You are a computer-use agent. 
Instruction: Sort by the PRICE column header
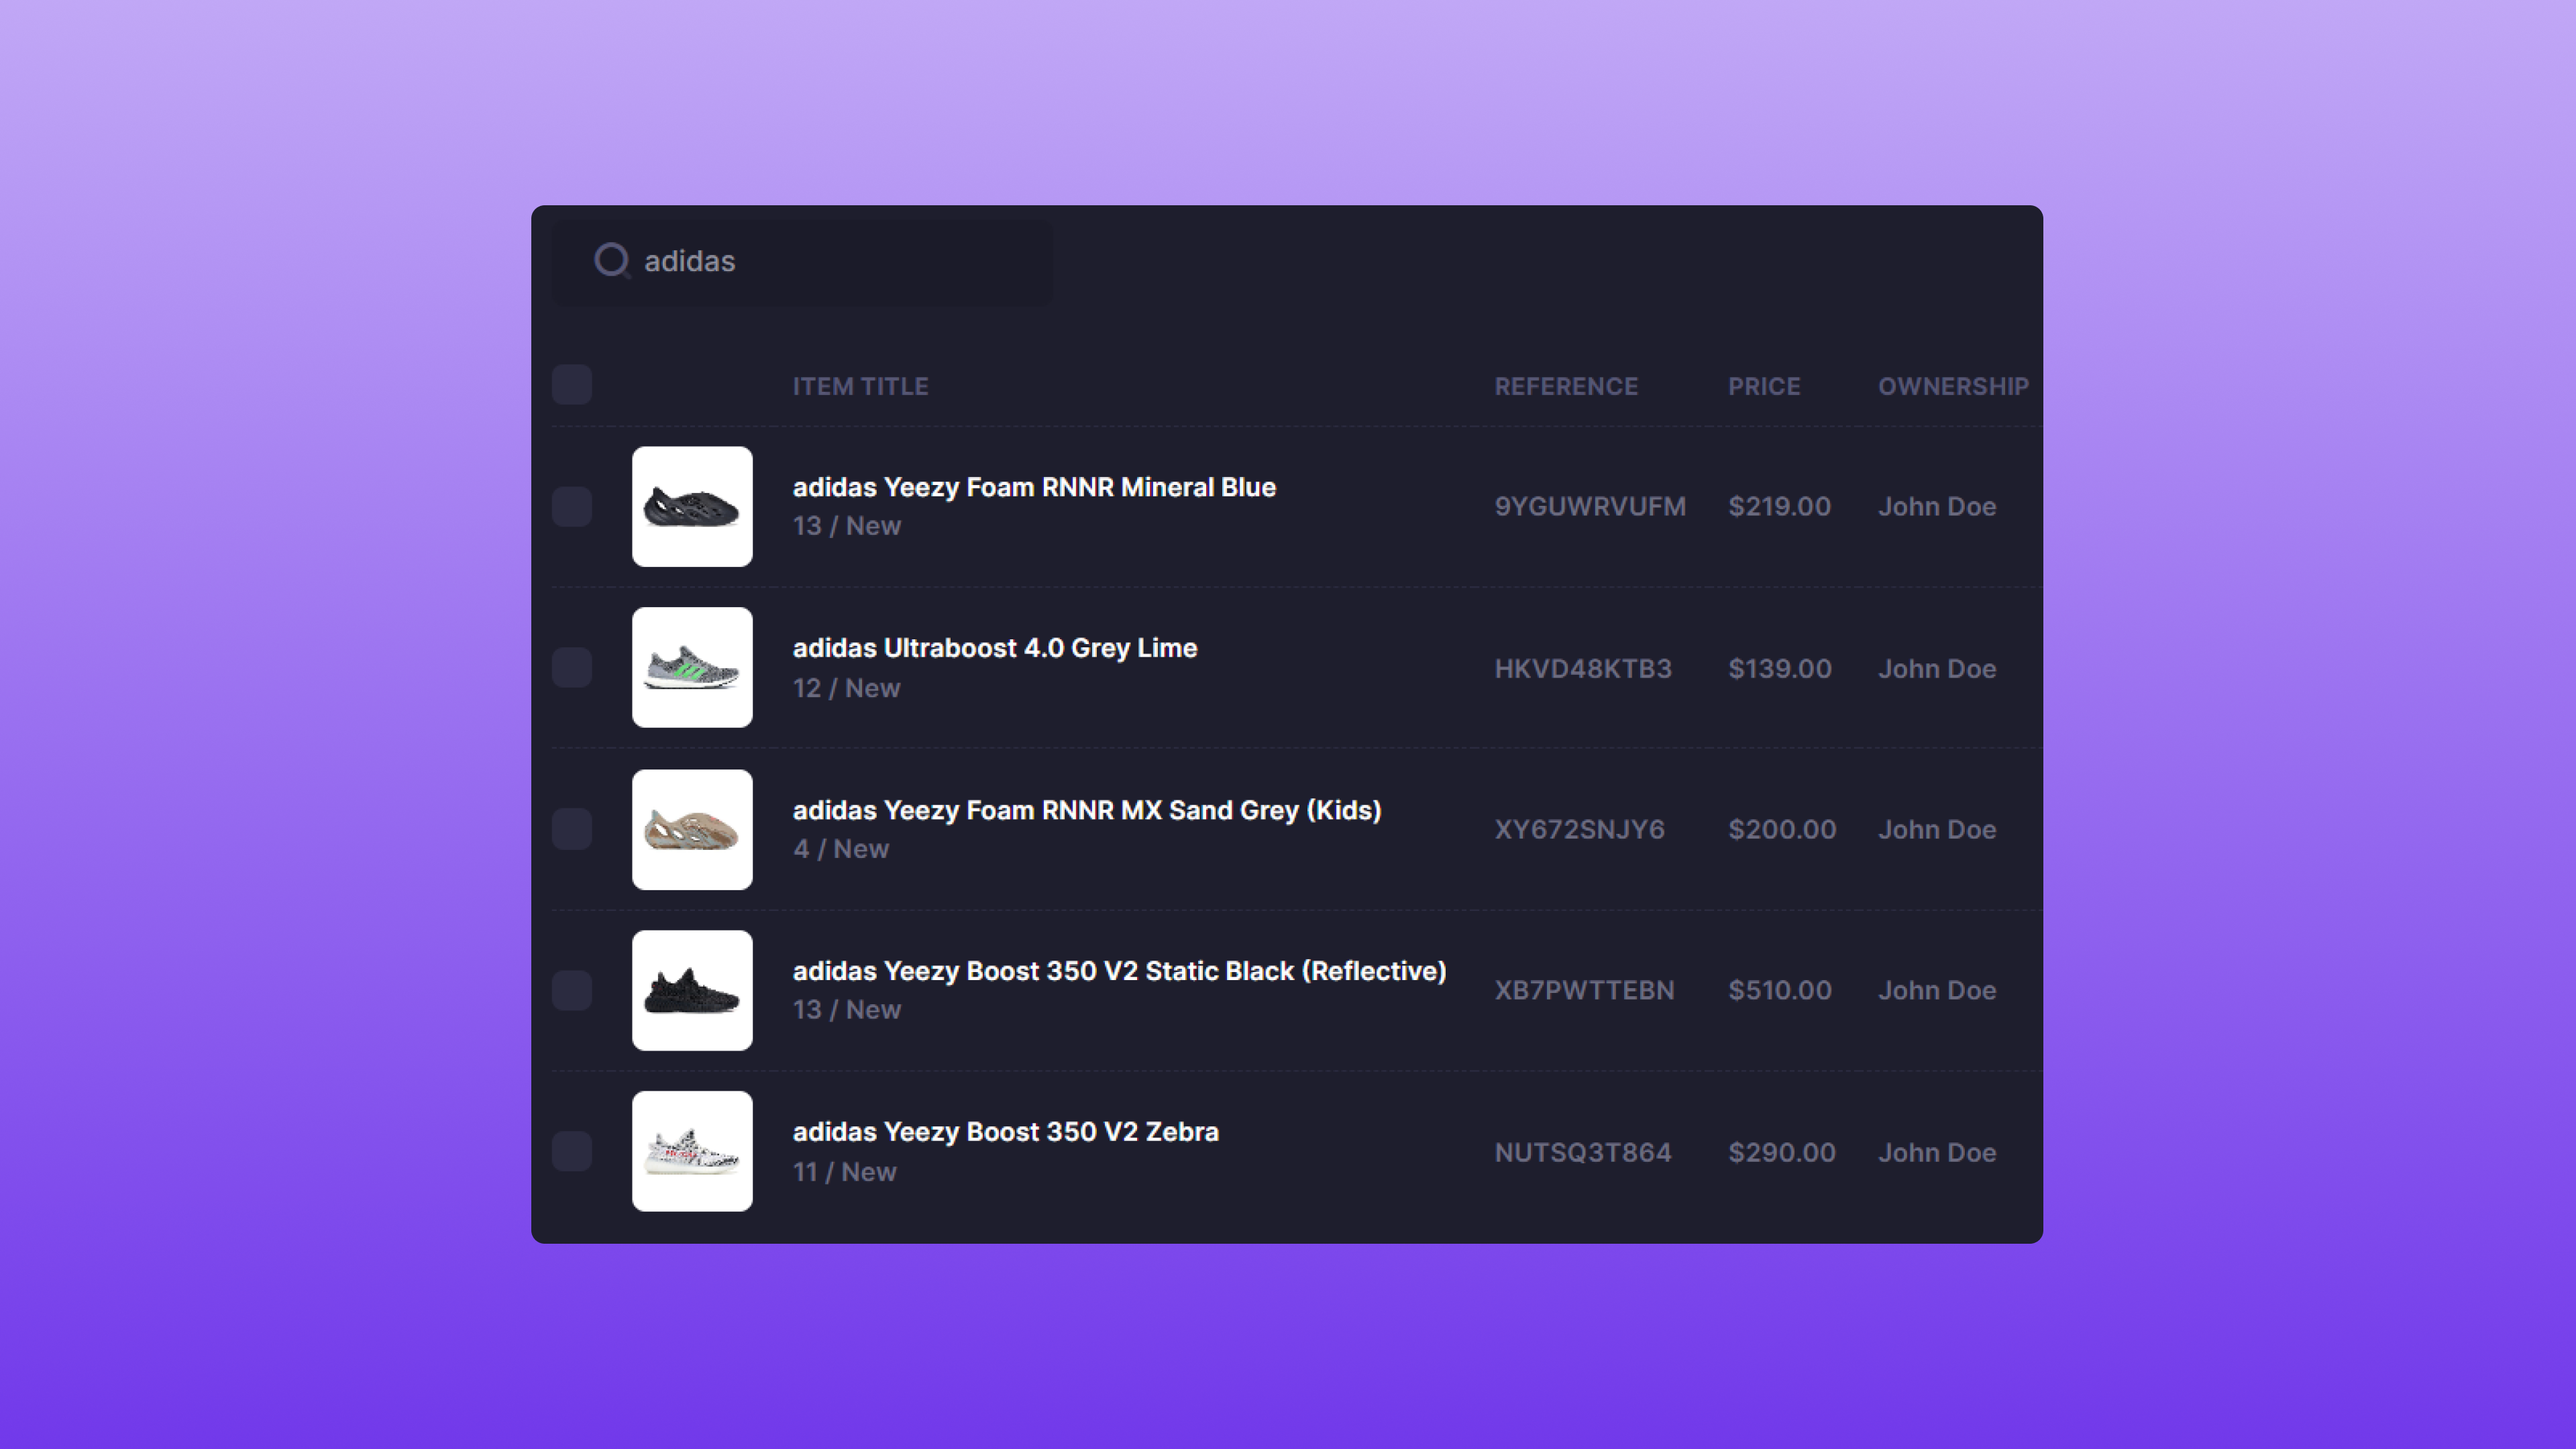[1764, 386]
